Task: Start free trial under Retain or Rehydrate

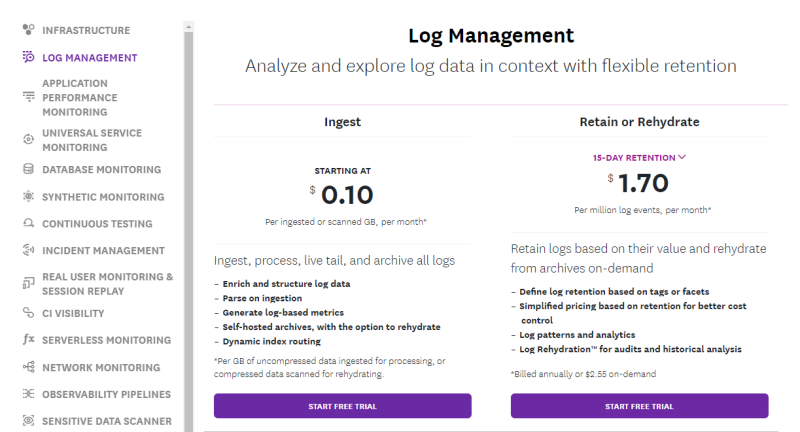Action: tap(639, 406)
